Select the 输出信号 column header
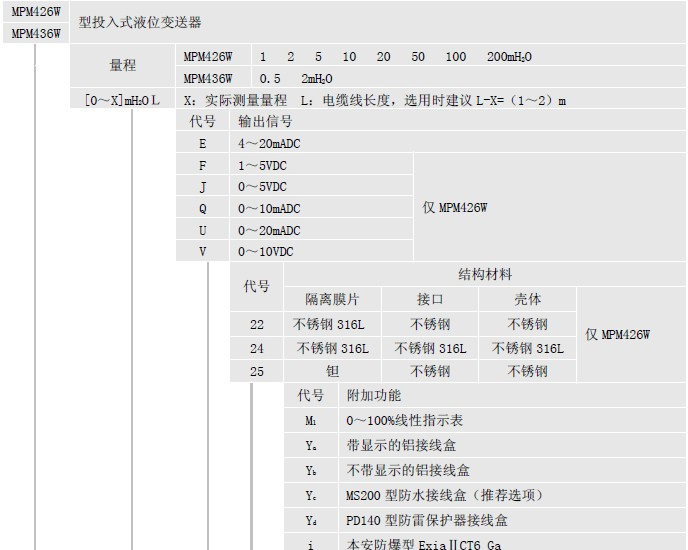Screen dimensions: 688x550 pyautogui.click(x=265, y=121)
